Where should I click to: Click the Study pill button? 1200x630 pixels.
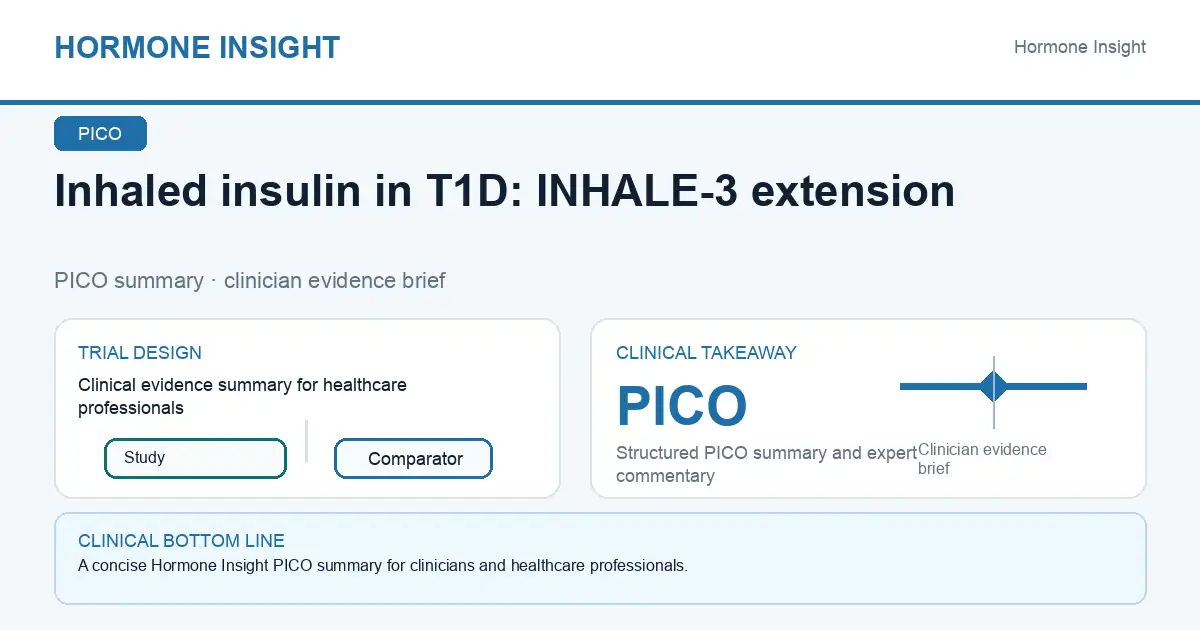pyautogui.click(x=195, y=458)
